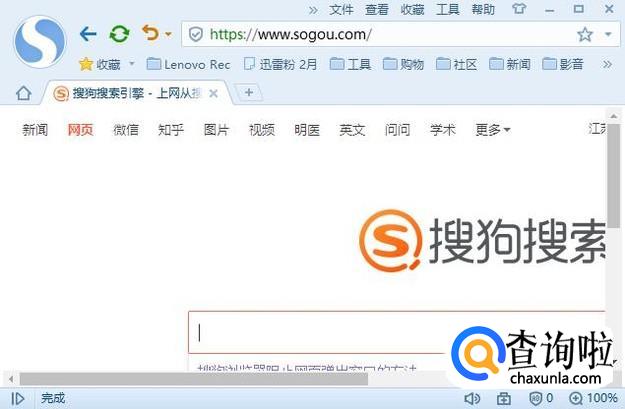The width and height of the screenshot is (625, 409).
Task: Open the Lenovo Rec bookmark folder
Action: tap(188, 64)
